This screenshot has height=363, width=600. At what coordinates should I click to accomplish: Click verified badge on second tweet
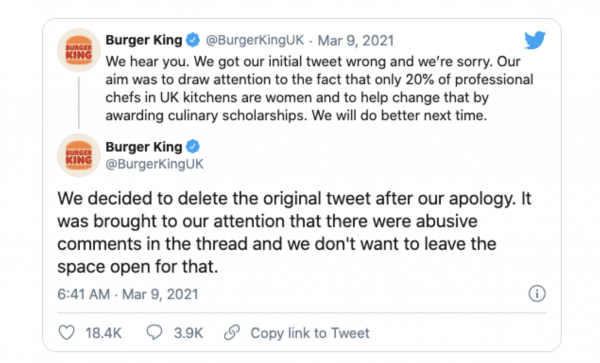pyautogui.click(x=193, y=147)
